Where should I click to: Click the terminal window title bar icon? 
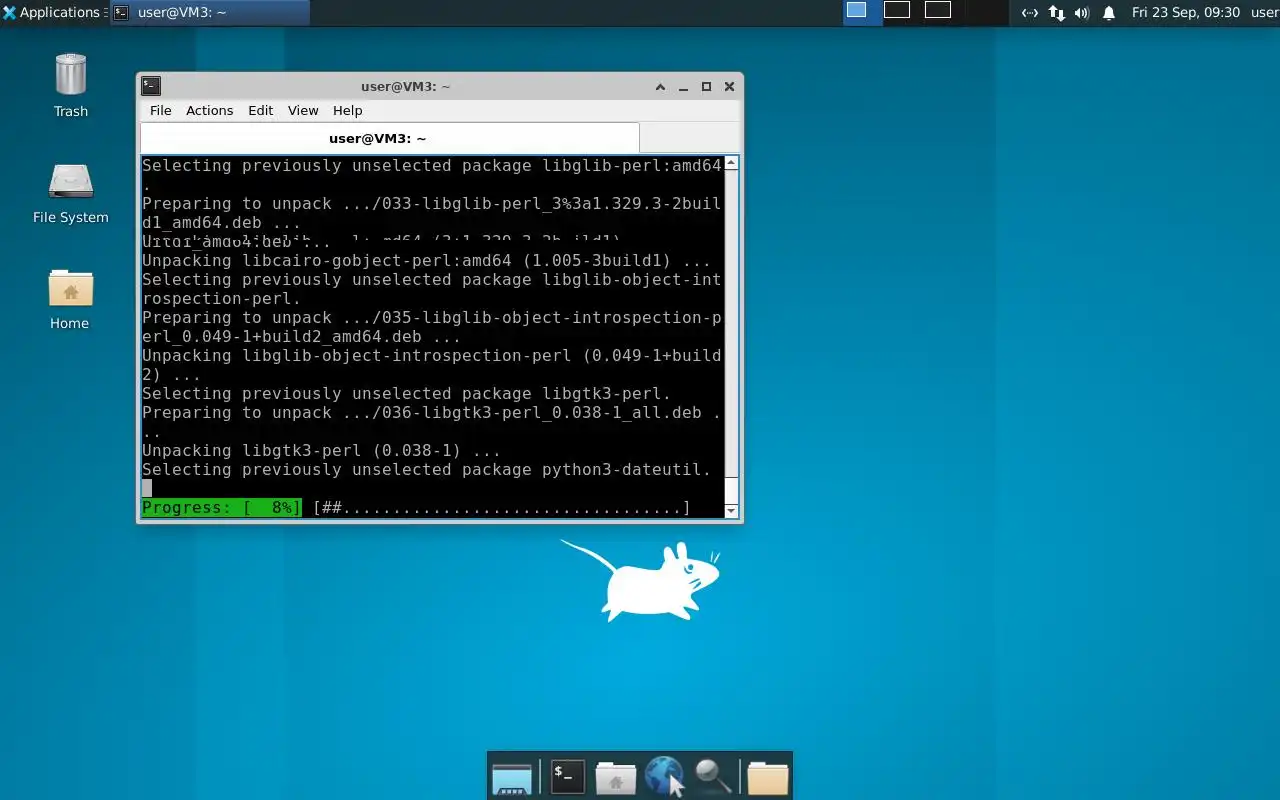(151, 86)
